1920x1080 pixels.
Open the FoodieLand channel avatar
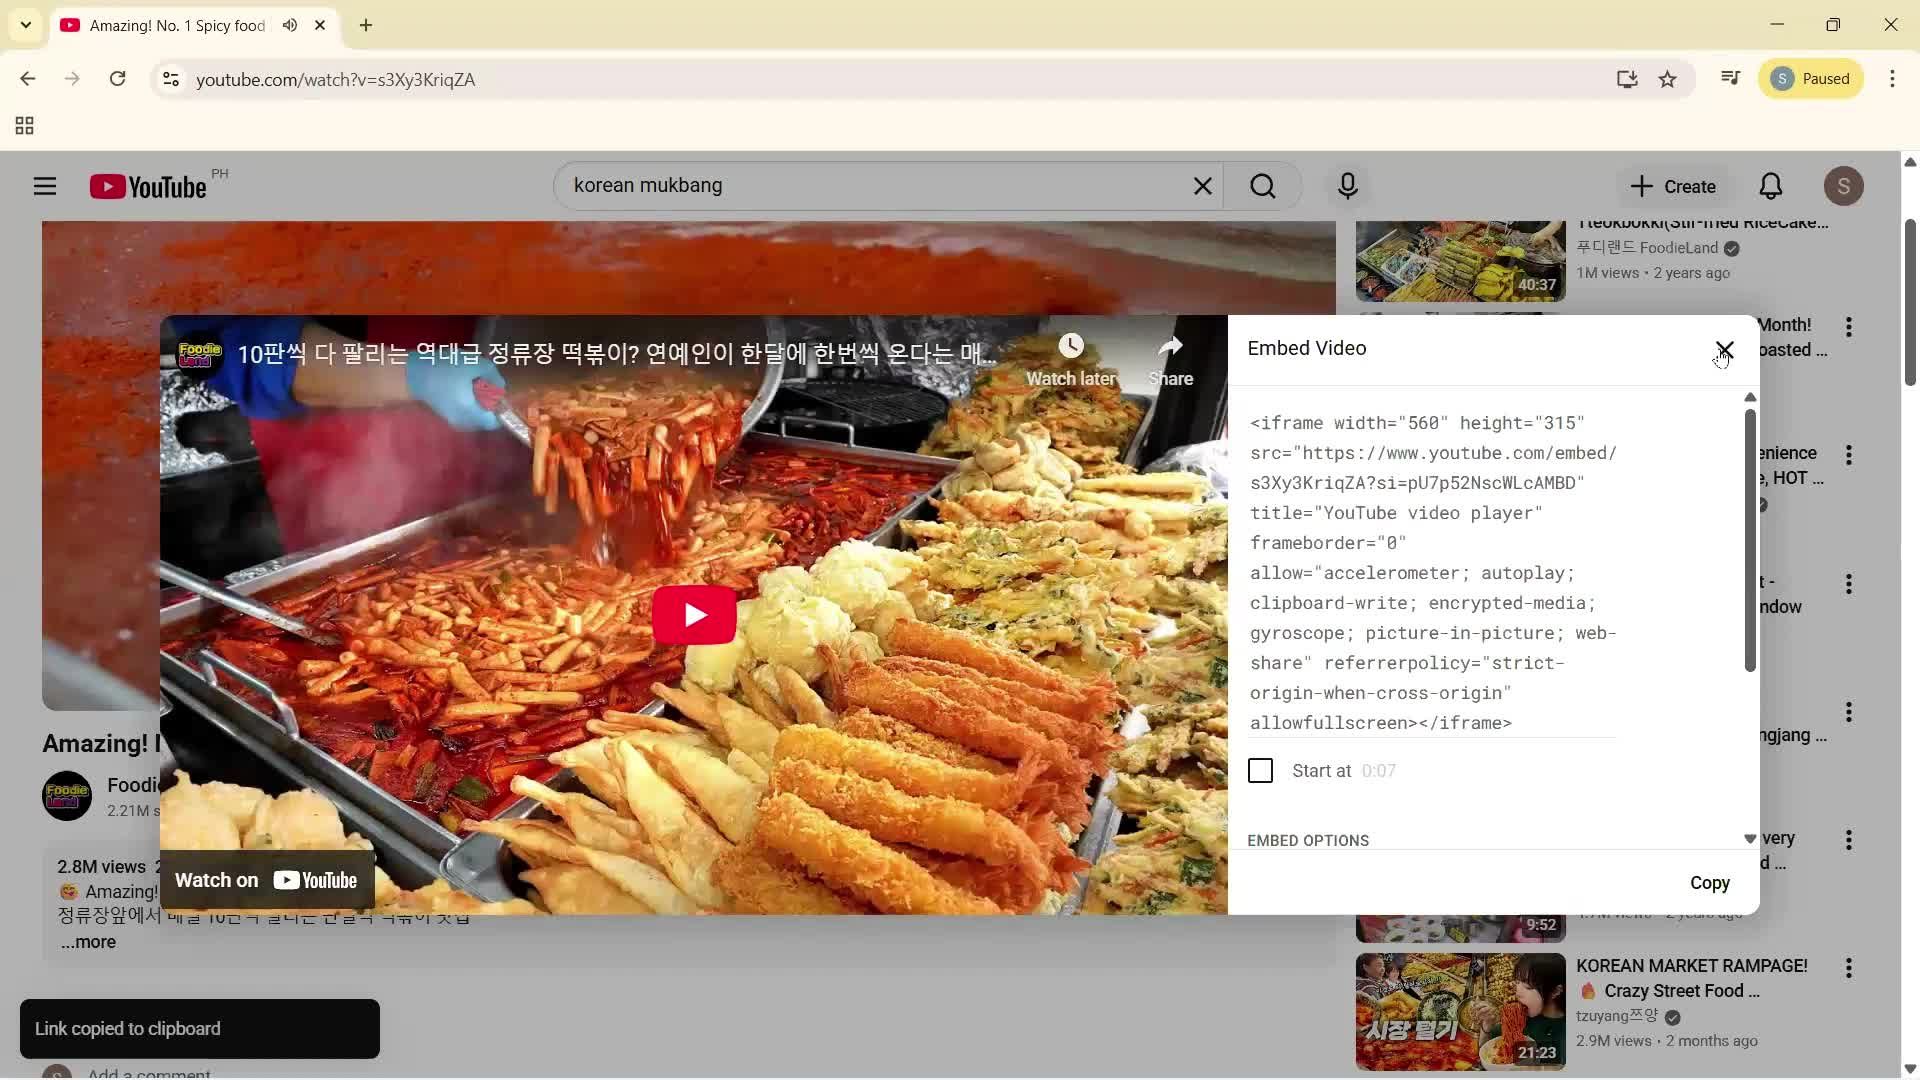64,795
